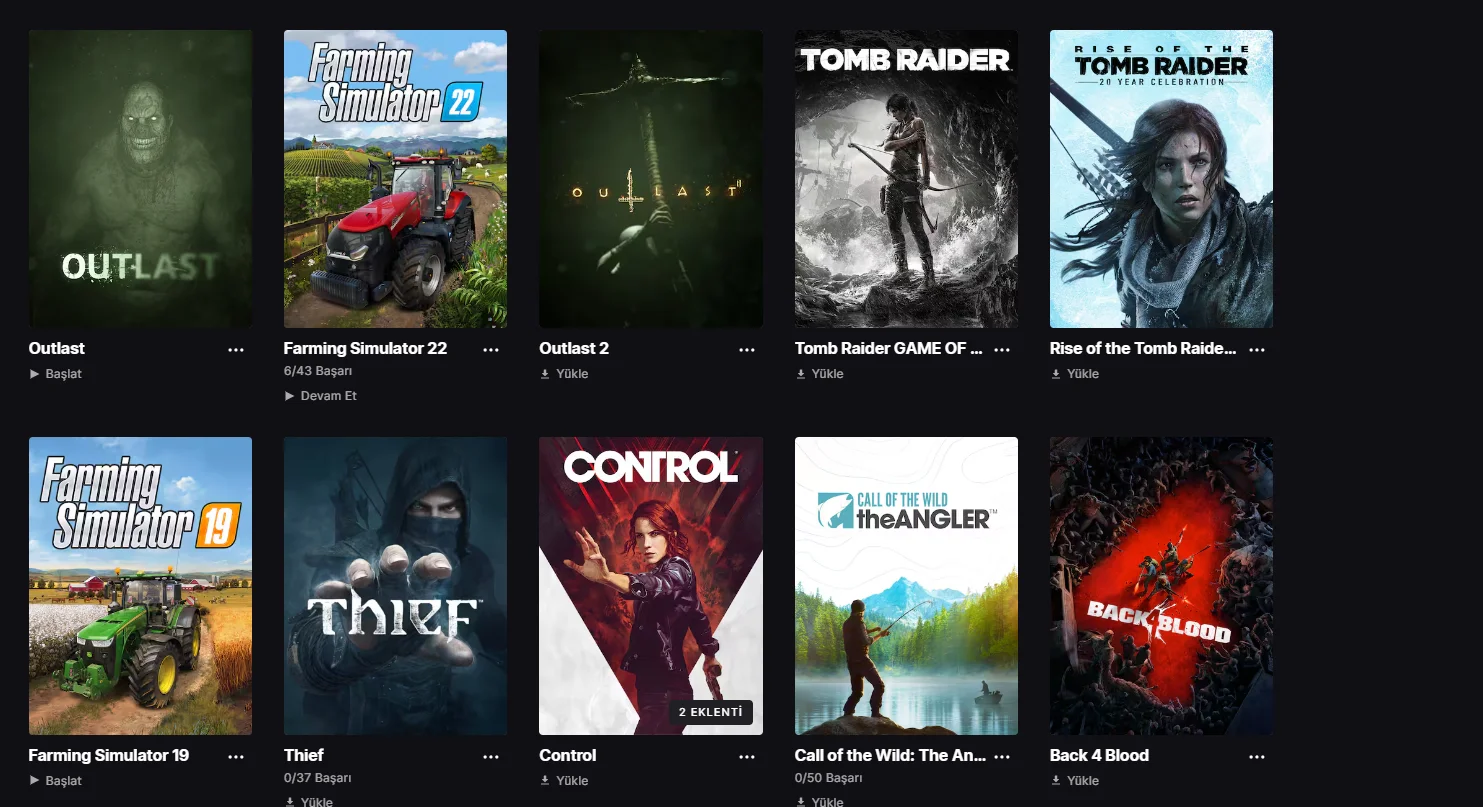Install Outlast 2 using Yükle

coord(564,374)
